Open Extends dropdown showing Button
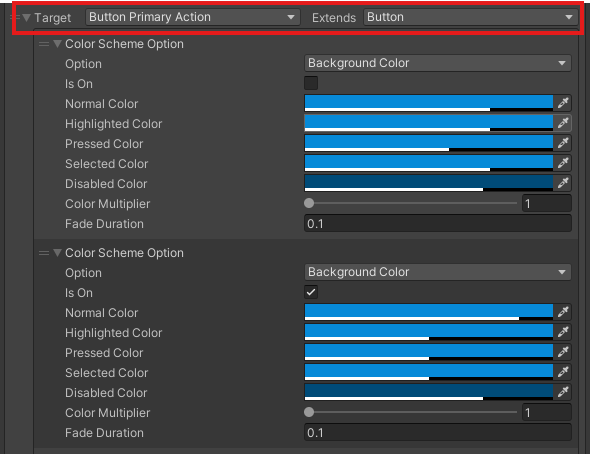590x454 pixels. coord(470,17)
